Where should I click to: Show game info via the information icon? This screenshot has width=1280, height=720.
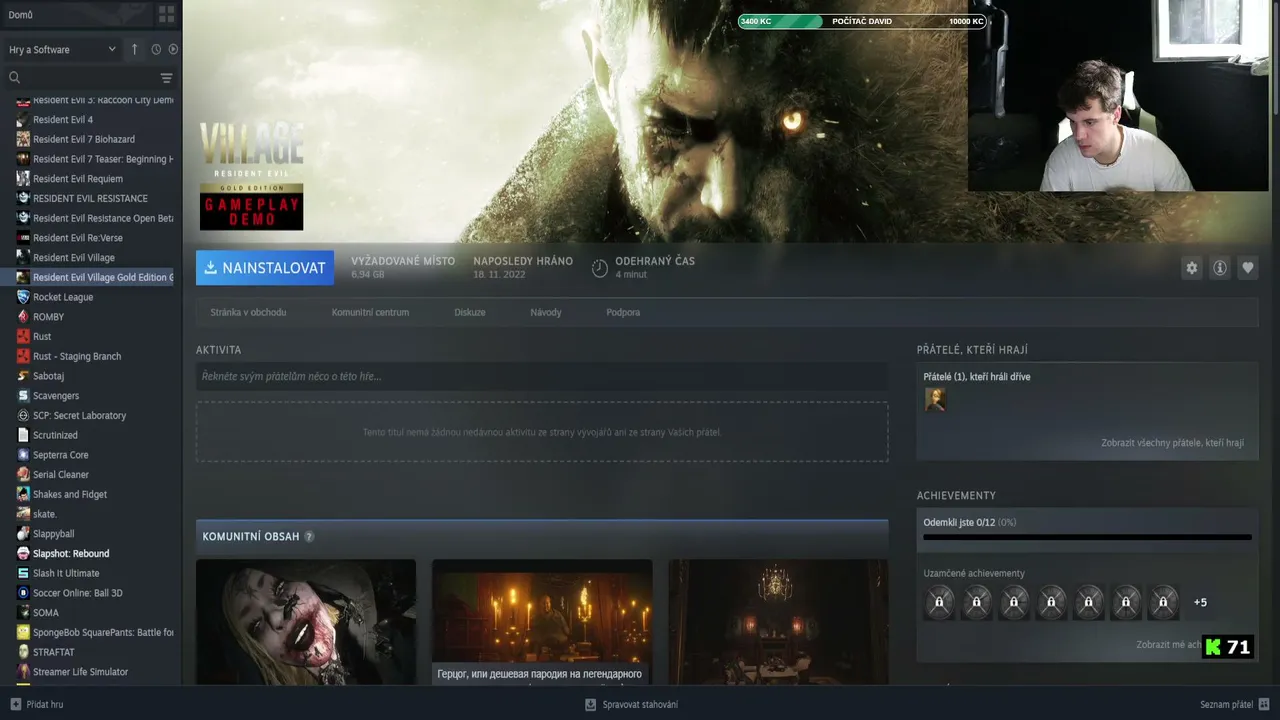[1219, 268]
